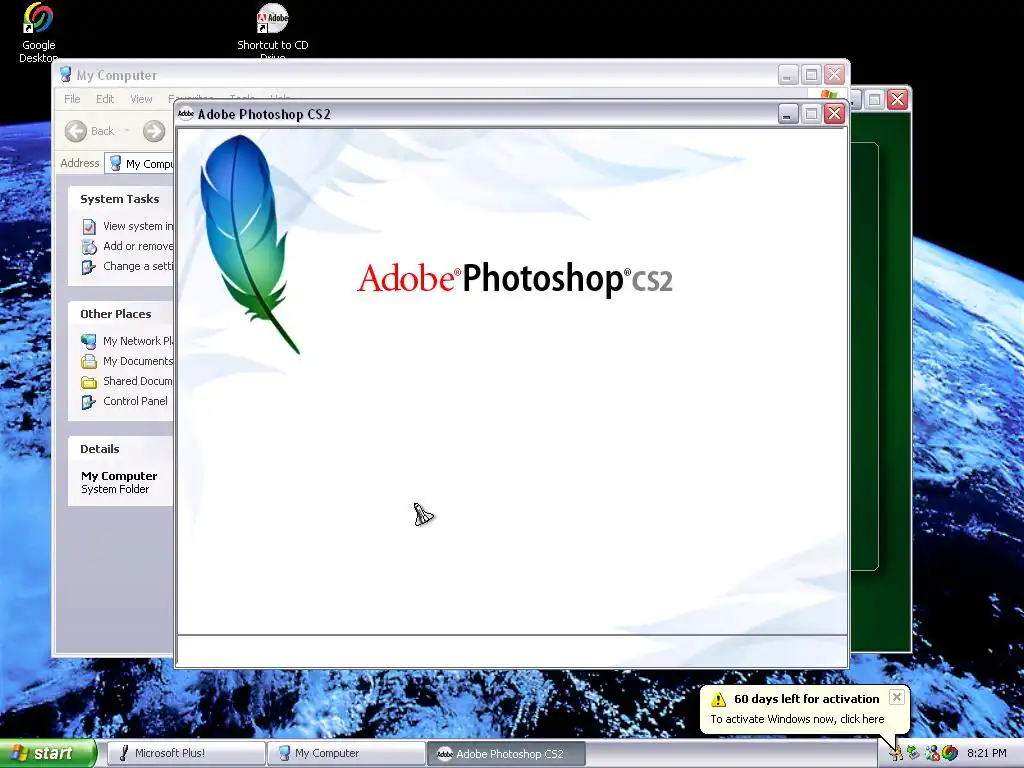Image resolution: width=1024 pixels, height=768 pixels.
Task: Open the View menu in My Computer
Action: point(141,99)
